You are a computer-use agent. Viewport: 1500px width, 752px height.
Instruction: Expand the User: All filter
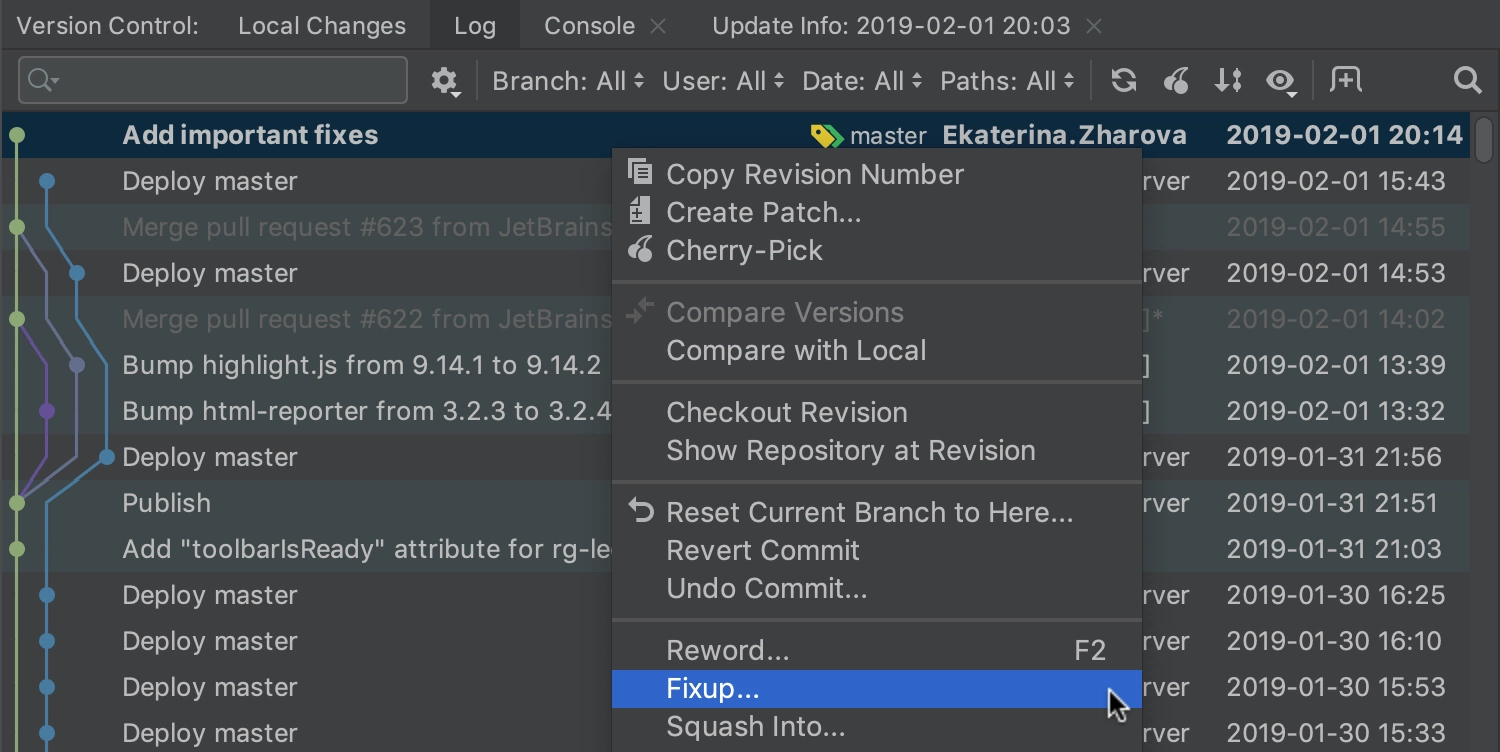click(723, 81)
